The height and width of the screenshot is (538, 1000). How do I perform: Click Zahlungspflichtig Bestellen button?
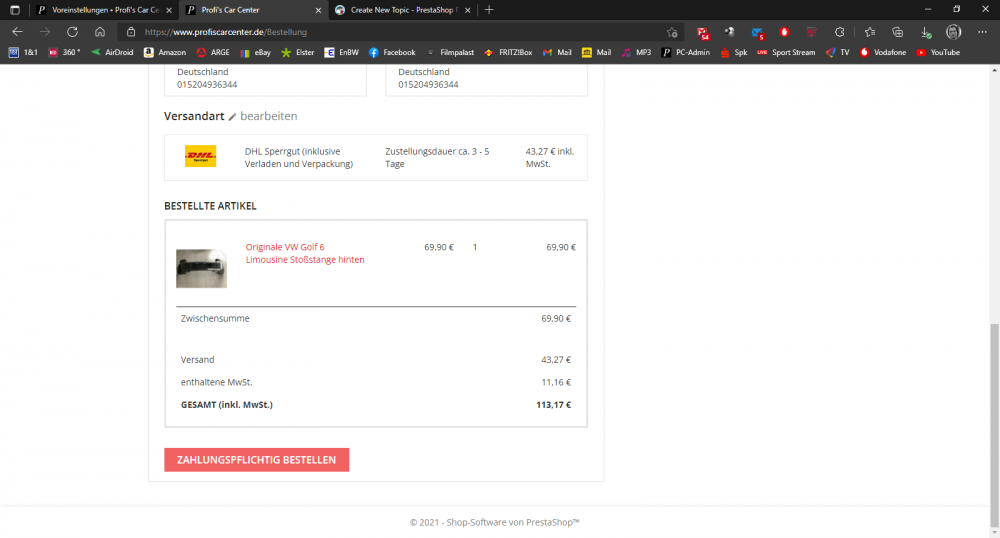point(256,460)
